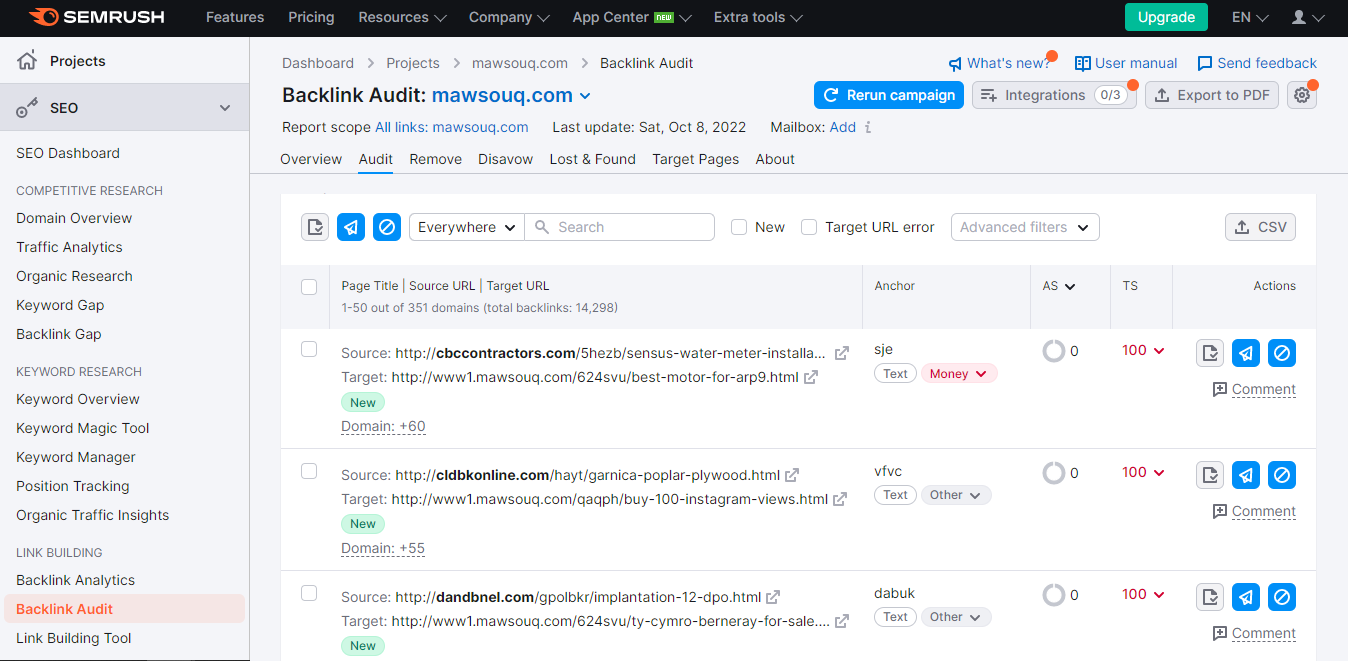This screenshot has height=661, width=1348.
Task: Move cldbkonline.com link to Remove list
Action: 1246,475
